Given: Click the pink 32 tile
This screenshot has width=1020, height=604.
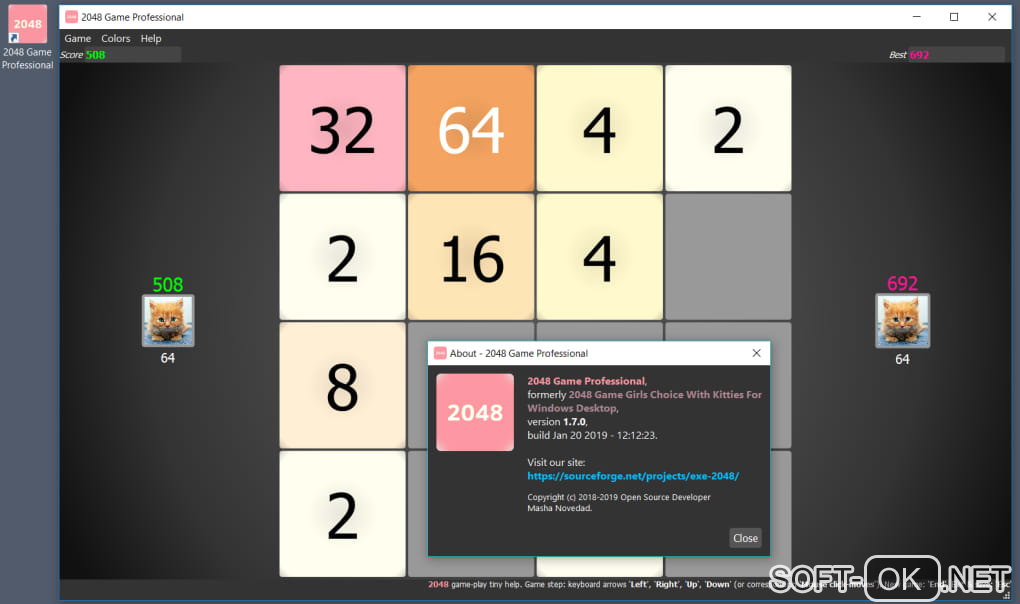Looking at the screenshot, I should [x=342, y=128].
